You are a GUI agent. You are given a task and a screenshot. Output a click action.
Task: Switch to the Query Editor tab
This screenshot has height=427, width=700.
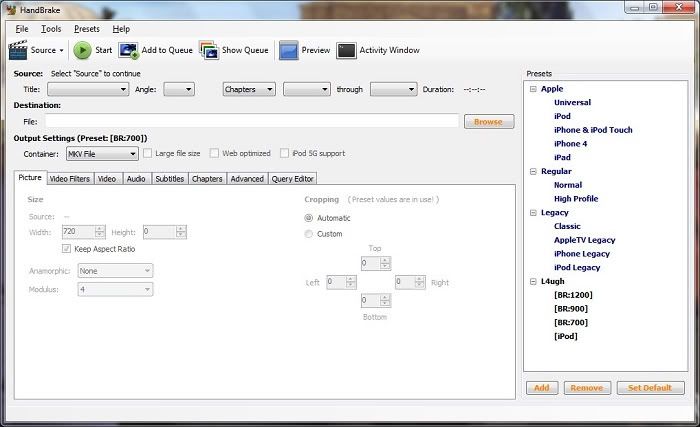click(x=292, y=179)
